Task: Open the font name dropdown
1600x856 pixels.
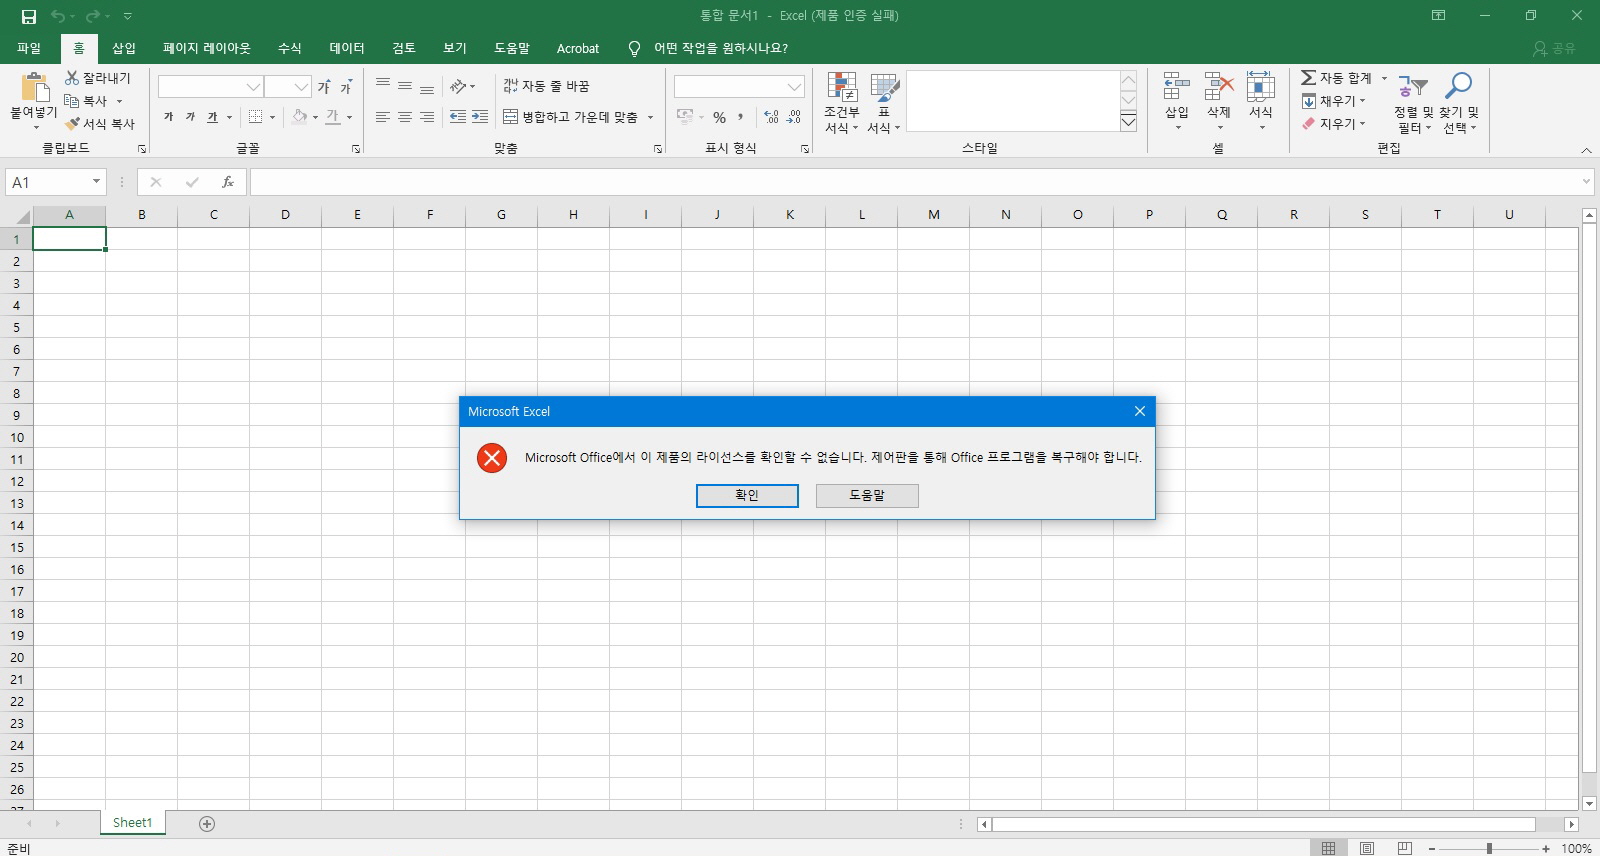Action: (254, 87)
